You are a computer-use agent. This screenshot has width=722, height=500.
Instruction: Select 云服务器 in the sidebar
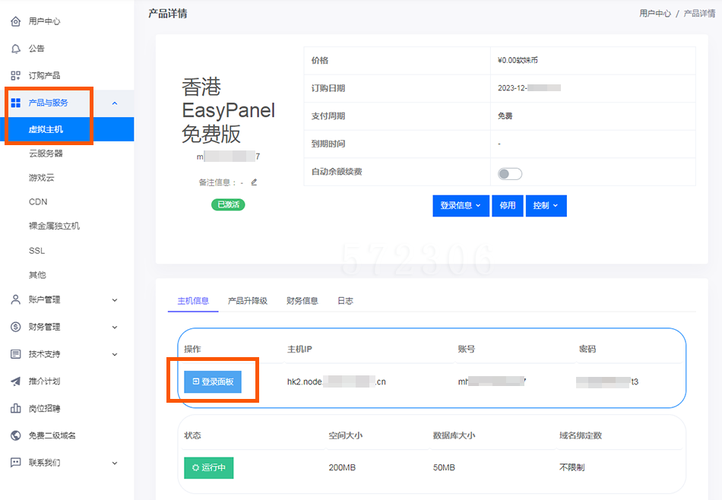(46, 153)
